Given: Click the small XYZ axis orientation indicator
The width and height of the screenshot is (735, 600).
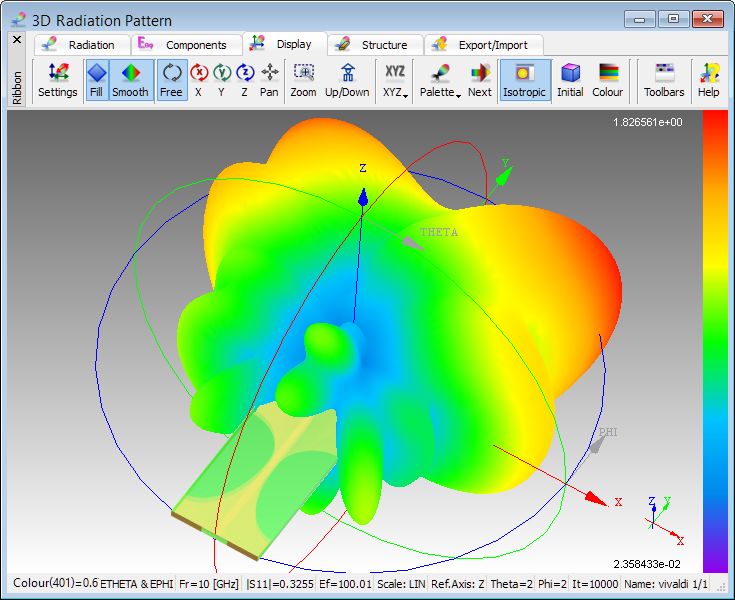Looking at the screenshot, I should [x=665, y=520].
